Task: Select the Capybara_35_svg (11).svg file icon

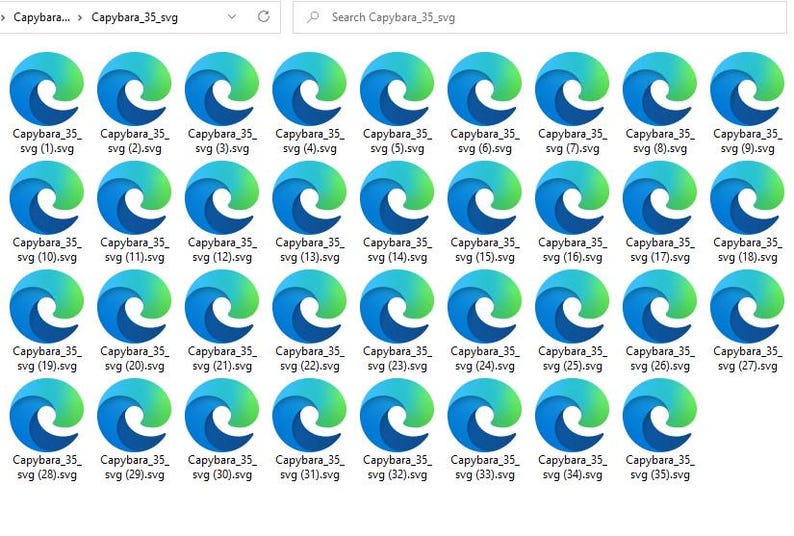Action: (x=134, y=198)
